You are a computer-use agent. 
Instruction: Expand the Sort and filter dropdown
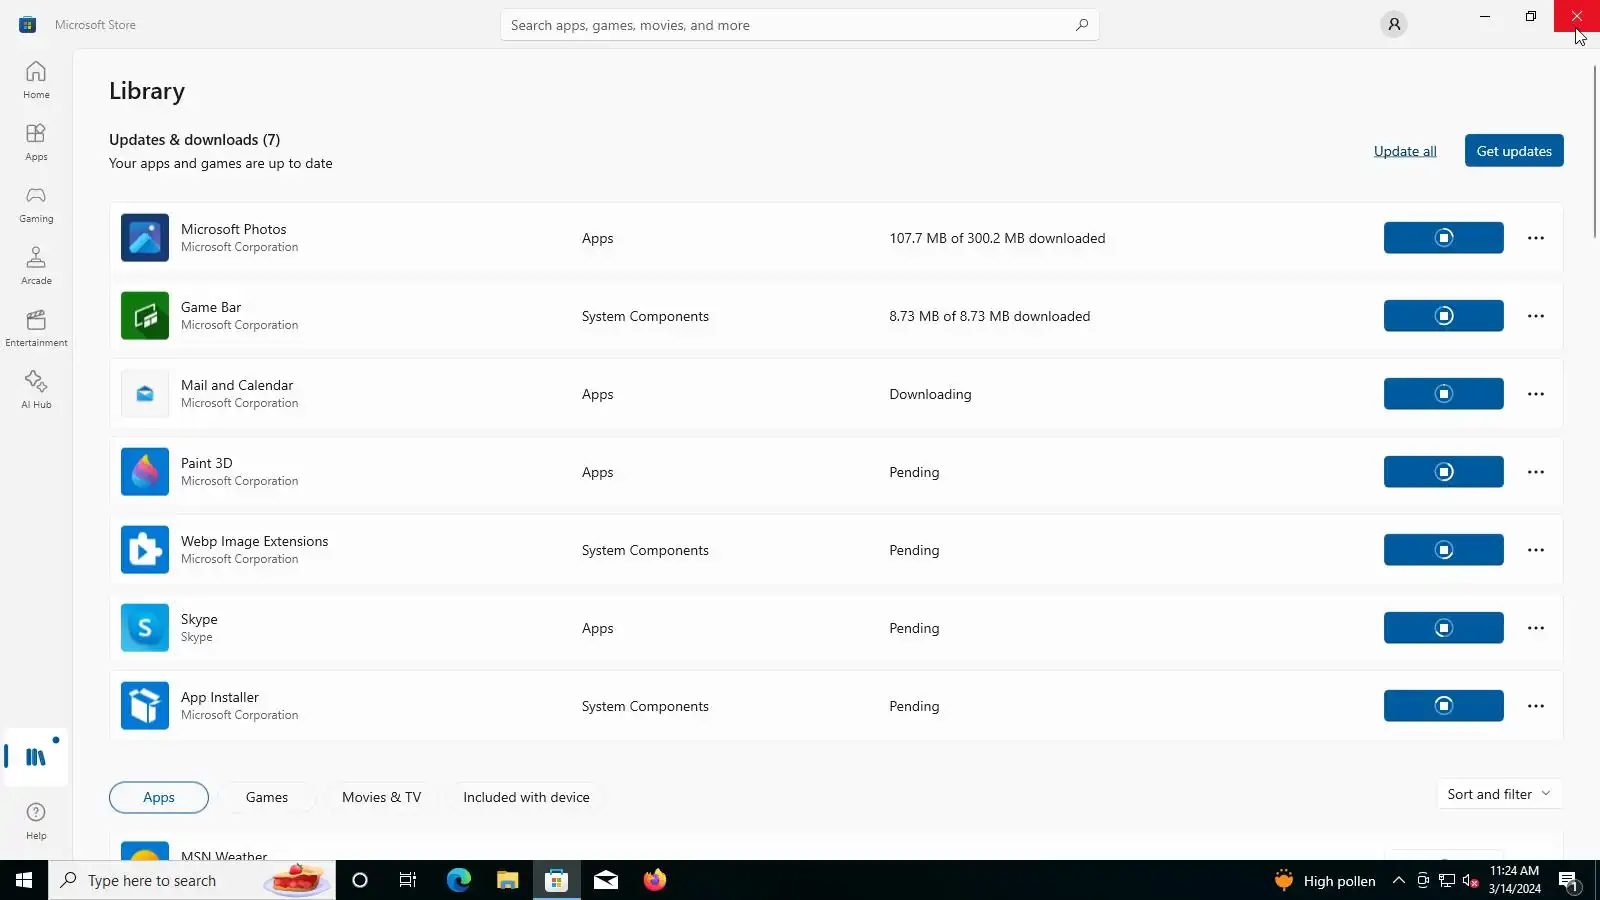click(x=1499, y=794)
